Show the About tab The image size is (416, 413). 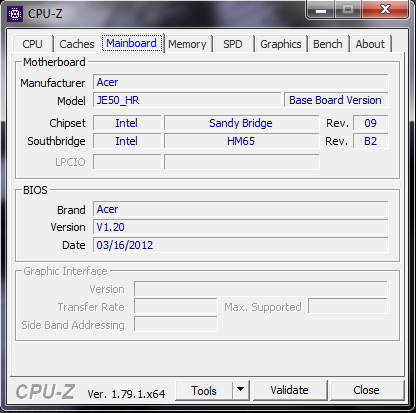[x=370, y=44]
